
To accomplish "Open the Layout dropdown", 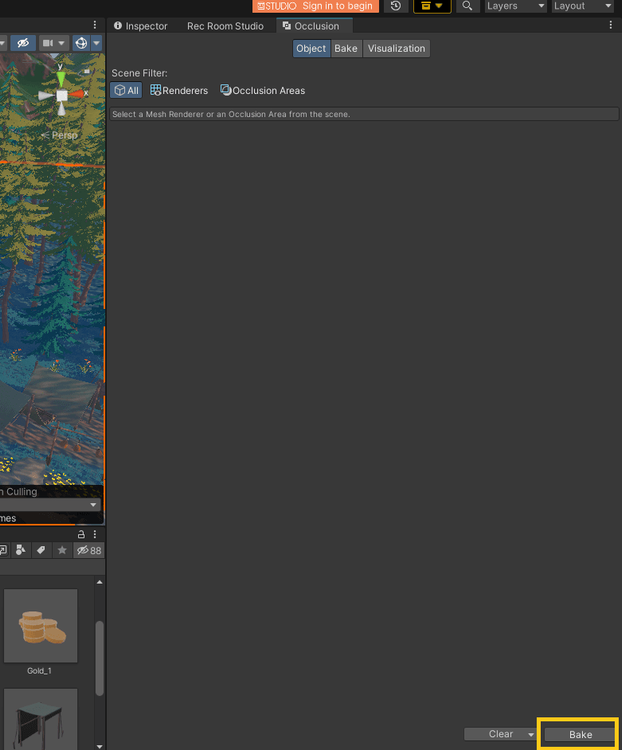I will coord(582,6).
